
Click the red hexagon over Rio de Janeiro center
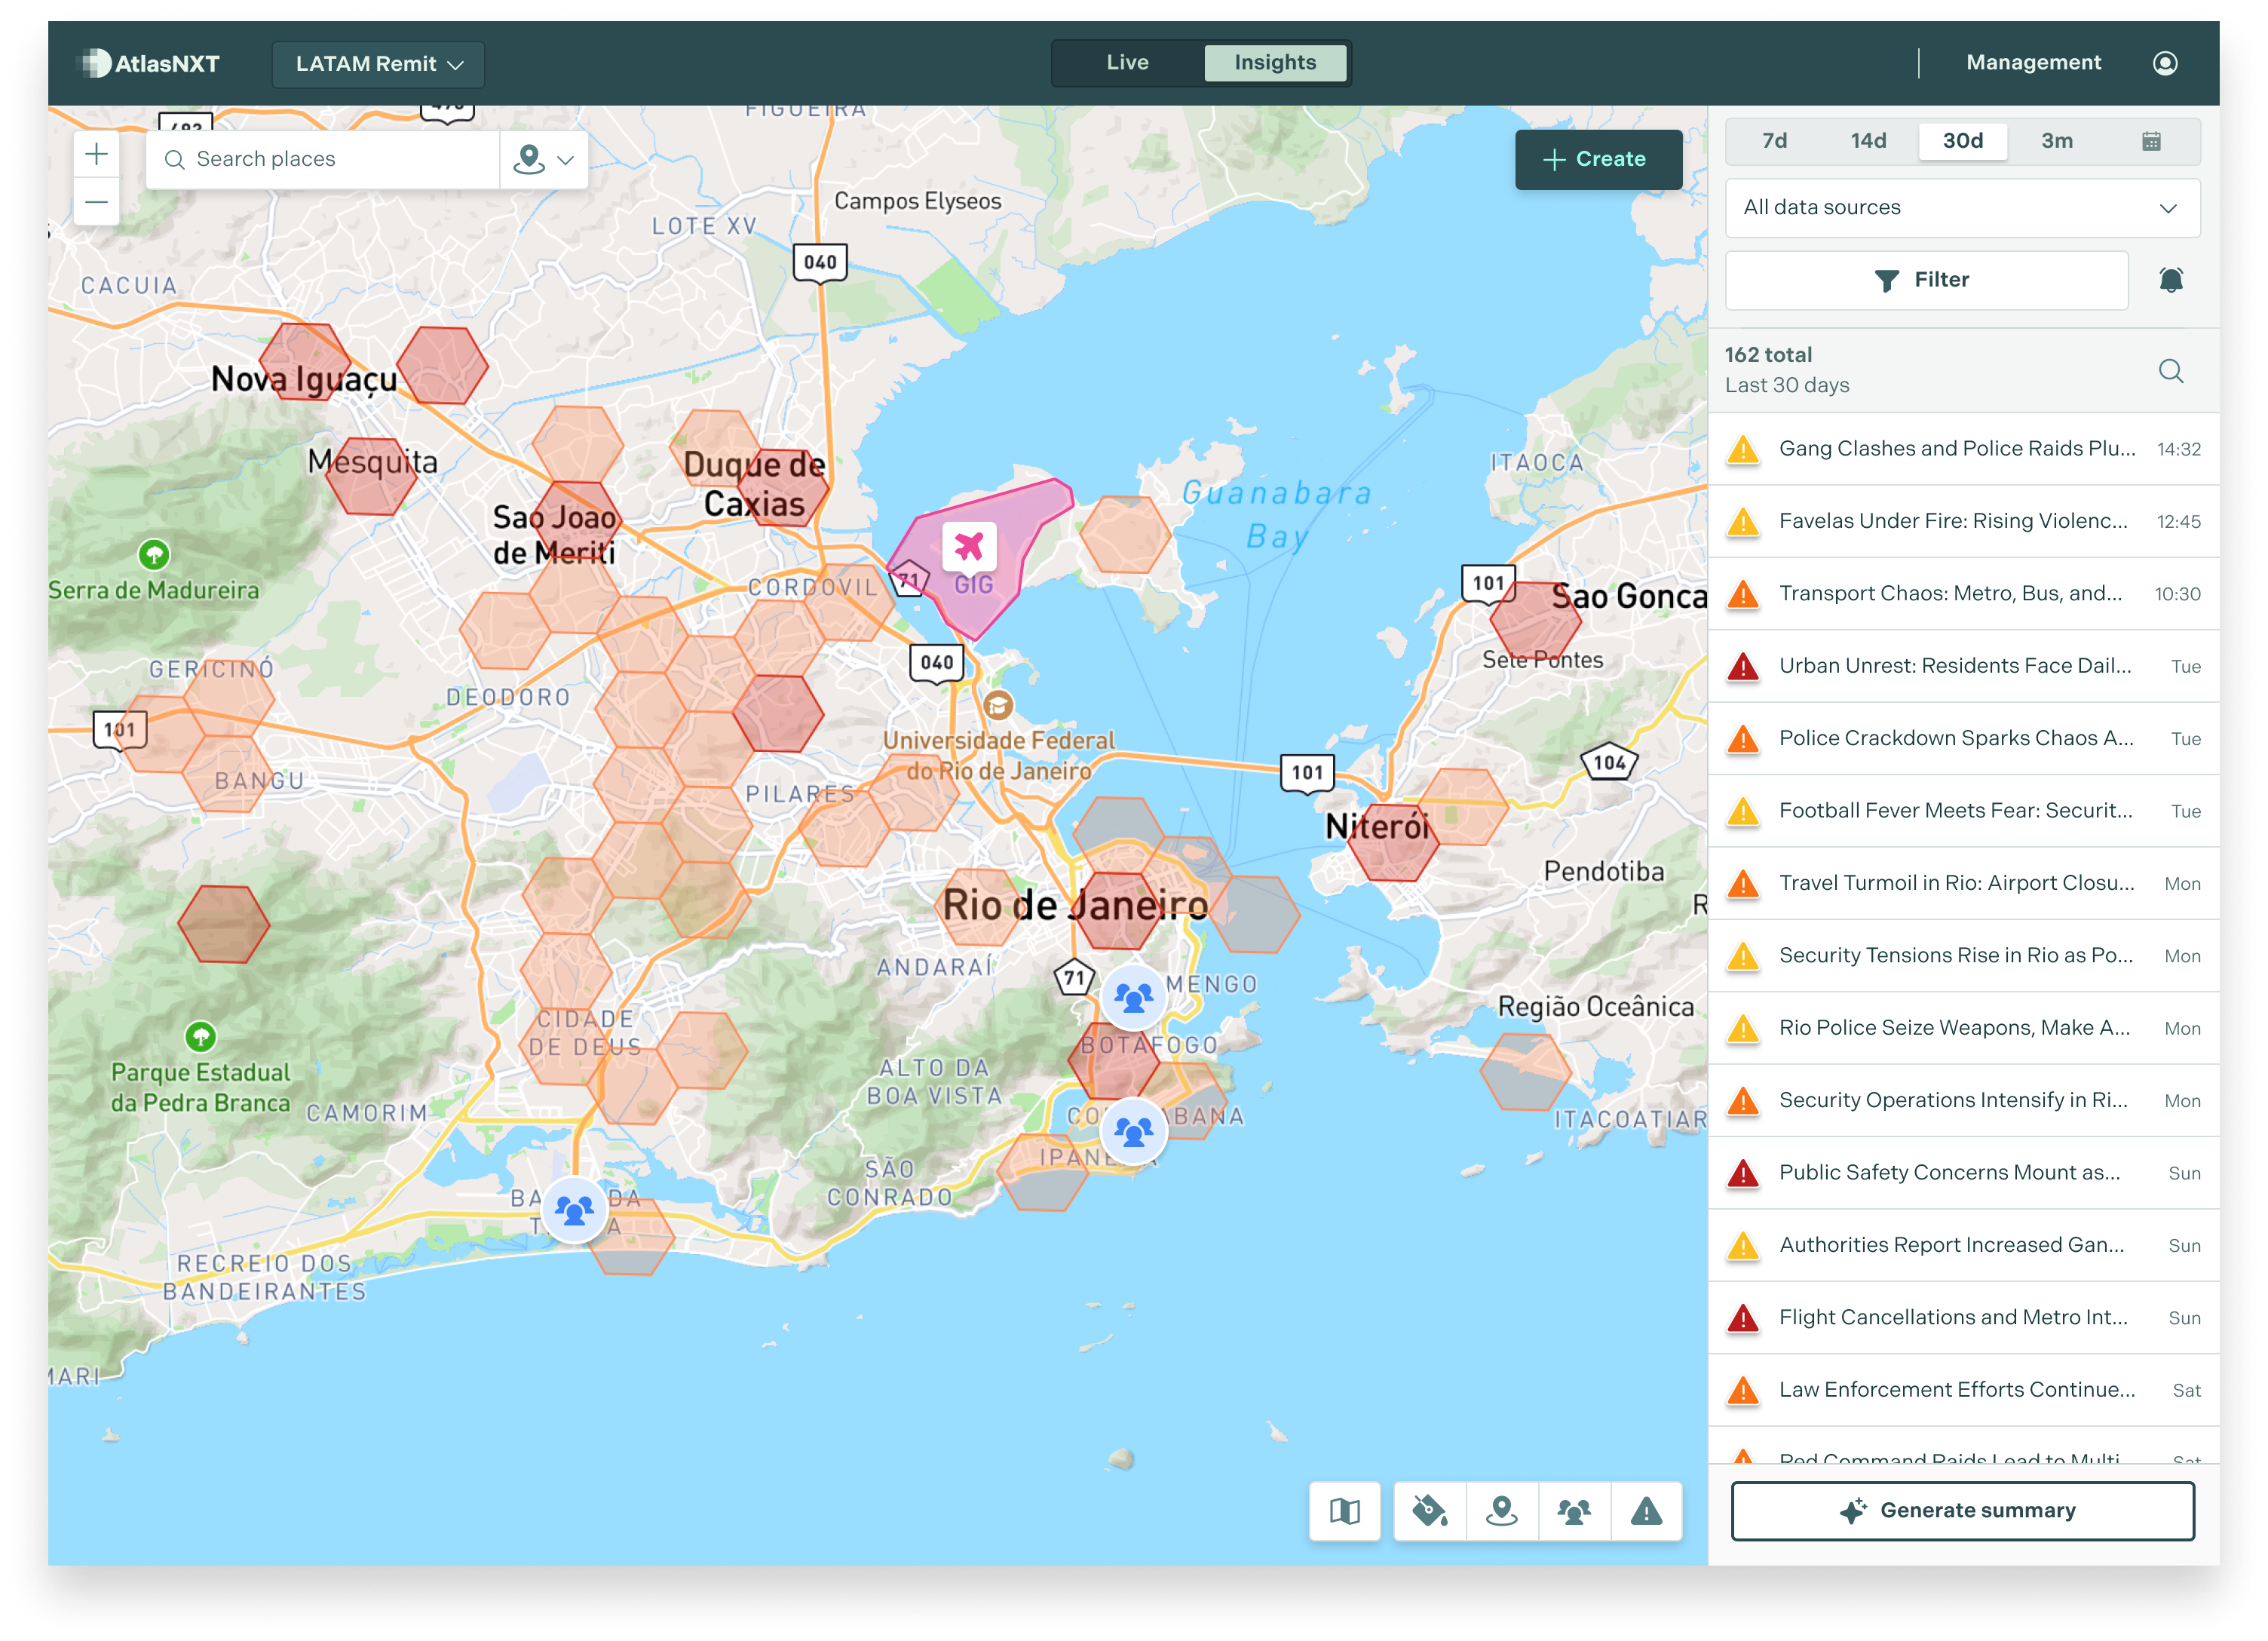(1117, 911)
